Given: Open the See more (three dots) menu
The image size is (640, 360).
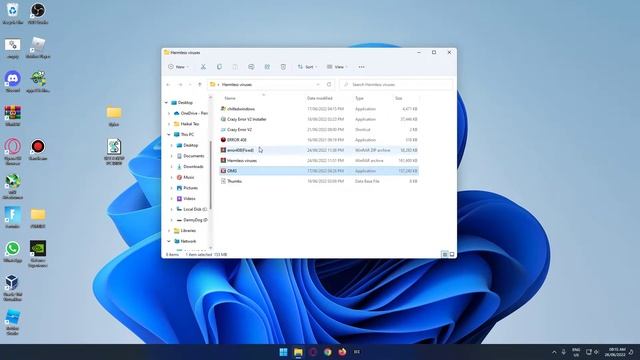Looking at the screenshot, I should (x=361, y=67).
